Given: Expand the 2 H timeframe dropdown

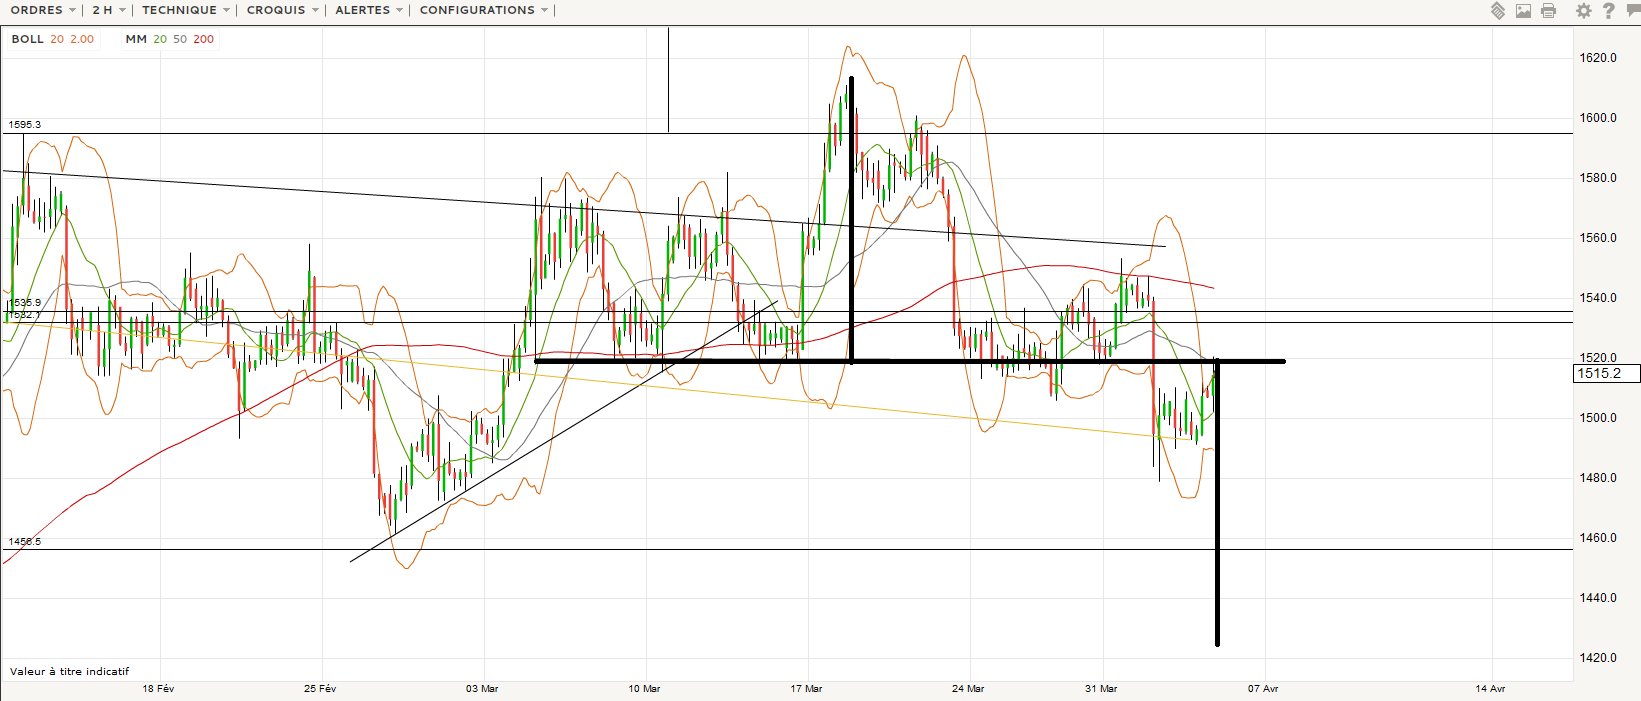Looking at the screenshot, I should point(109,10).
